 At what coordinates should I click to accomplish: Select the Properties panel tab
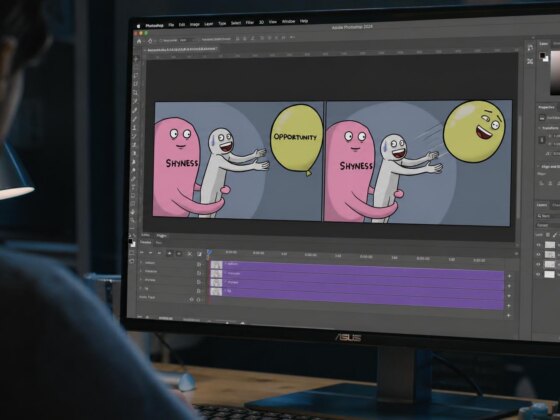(546, 107)
